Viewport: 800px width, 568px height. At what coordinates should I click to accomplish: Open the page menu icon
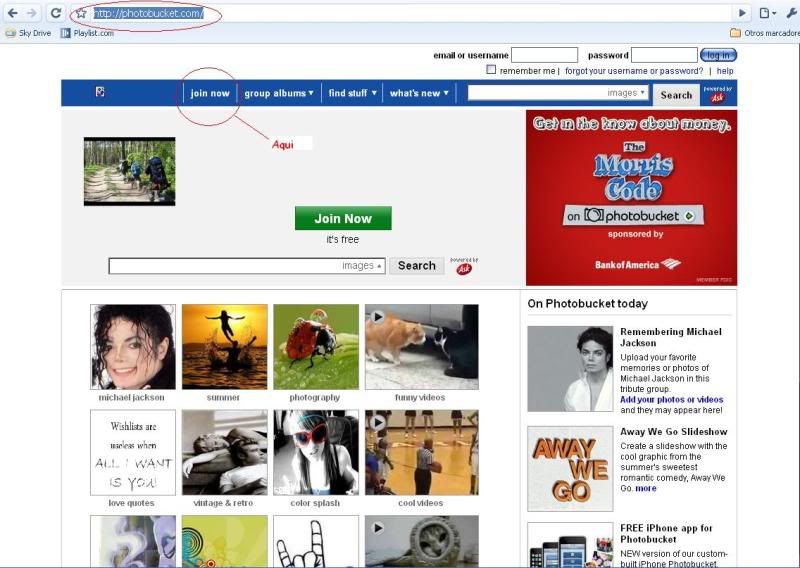pyautogui.click(x=766, y=13)
